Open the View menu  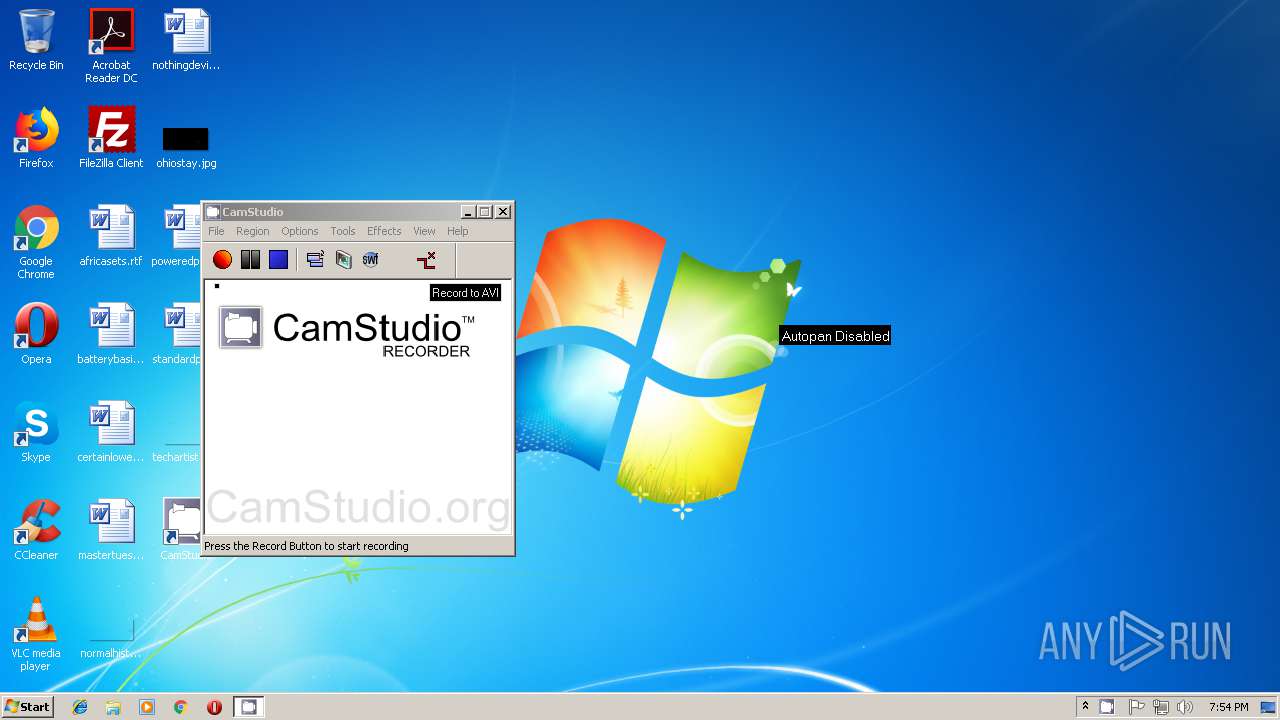click(424, 231)
